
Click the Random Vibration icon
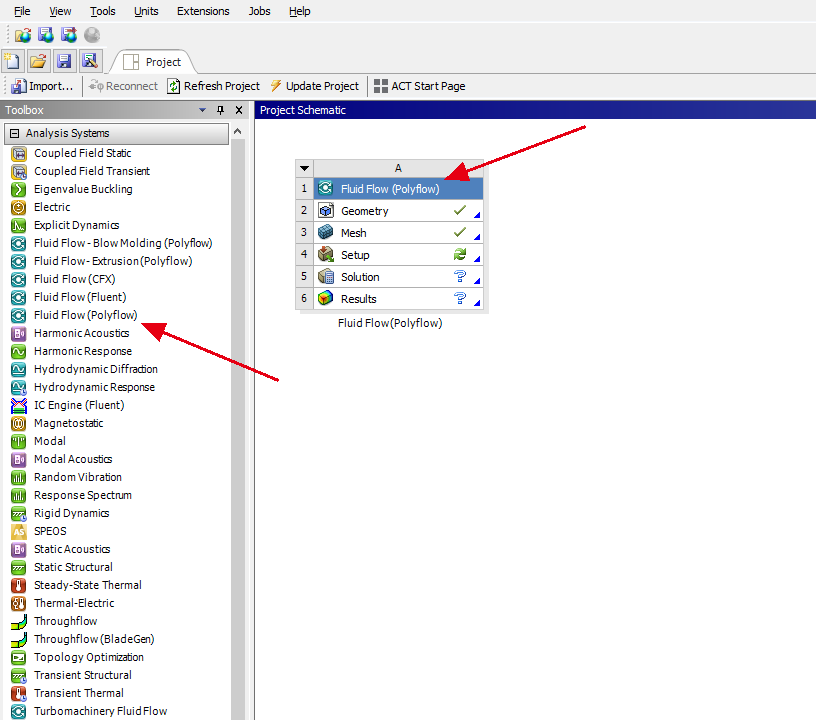click(x=19, y=478)
